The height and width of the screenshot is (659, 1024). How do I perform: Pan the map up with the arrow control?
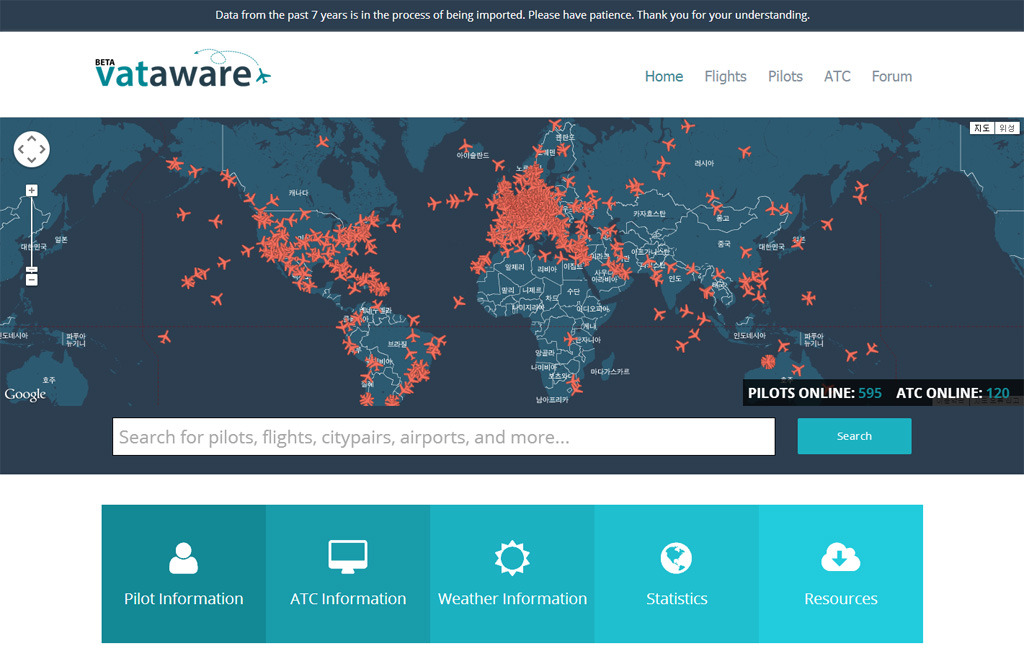click(32, 139)
